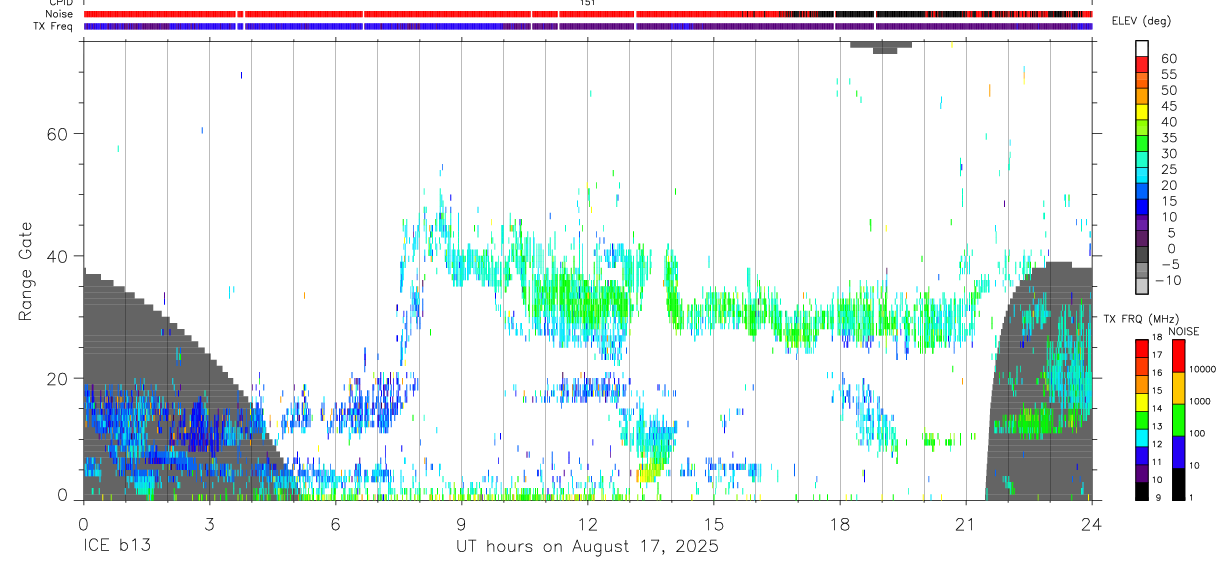Select the red top segment of NOISE colorbar
Viewport: 1228px width, 567px height.
pos(1178,356)
